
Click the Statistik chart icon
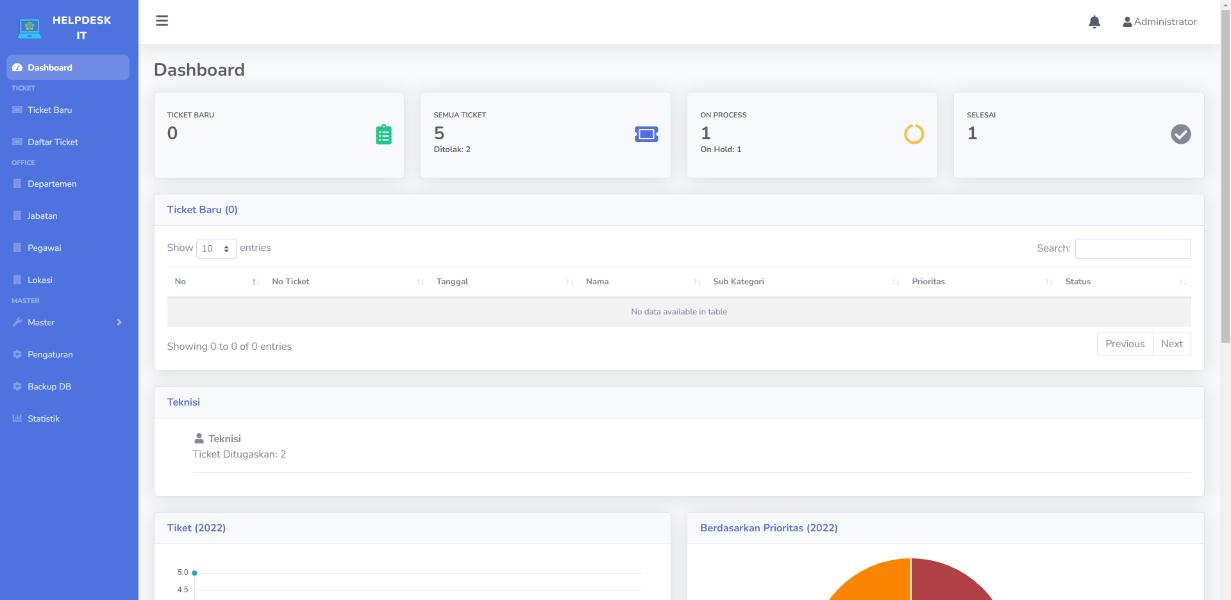[x=17, y=418]
